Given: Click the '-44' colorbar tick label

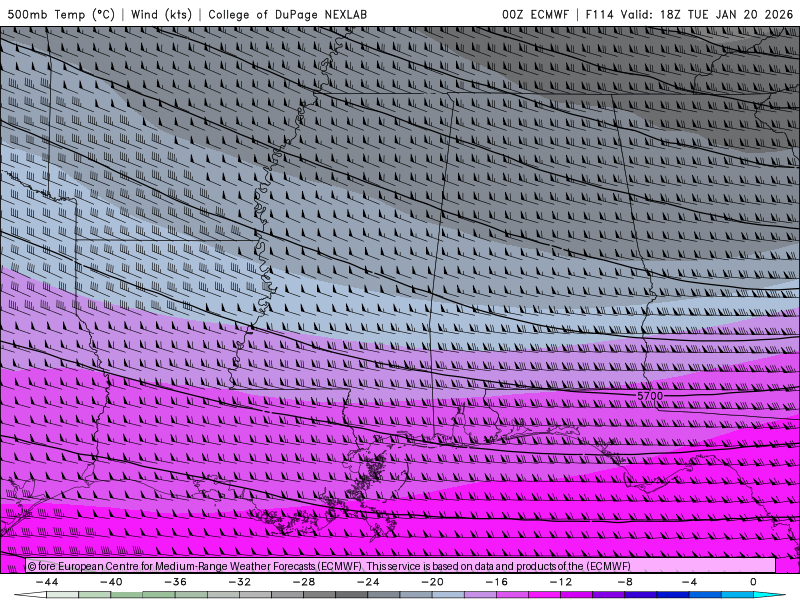Looking at the screenshot, I should (x=47, y=582).
